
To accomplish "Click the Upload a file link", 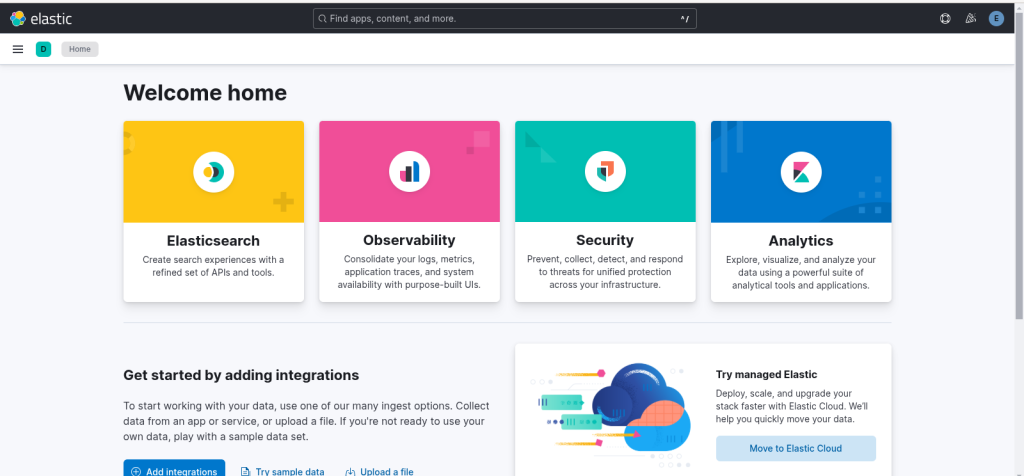I will pos(379,471).
